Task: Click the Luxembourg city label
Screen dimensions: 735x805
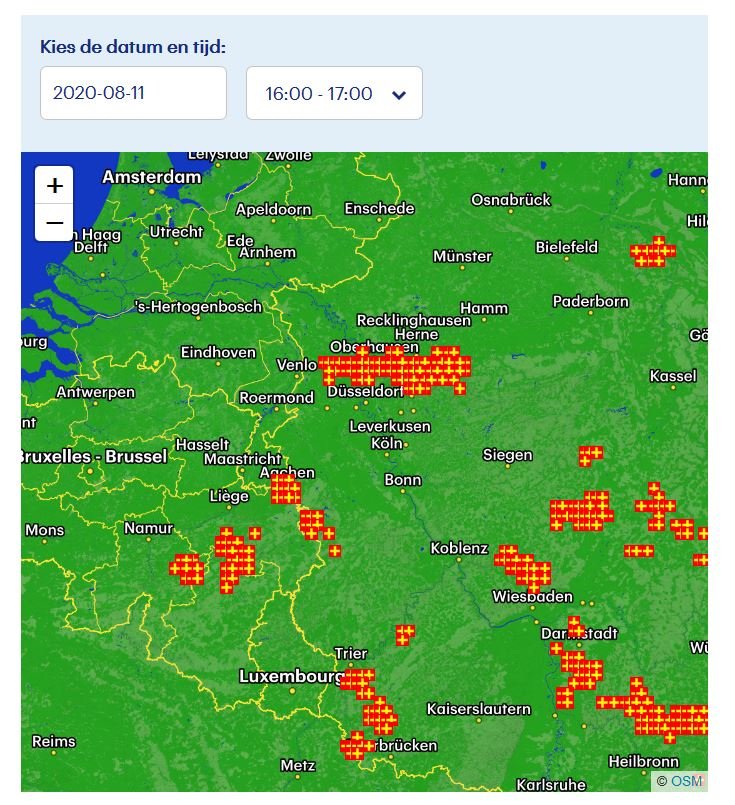Action: [292, 677]
